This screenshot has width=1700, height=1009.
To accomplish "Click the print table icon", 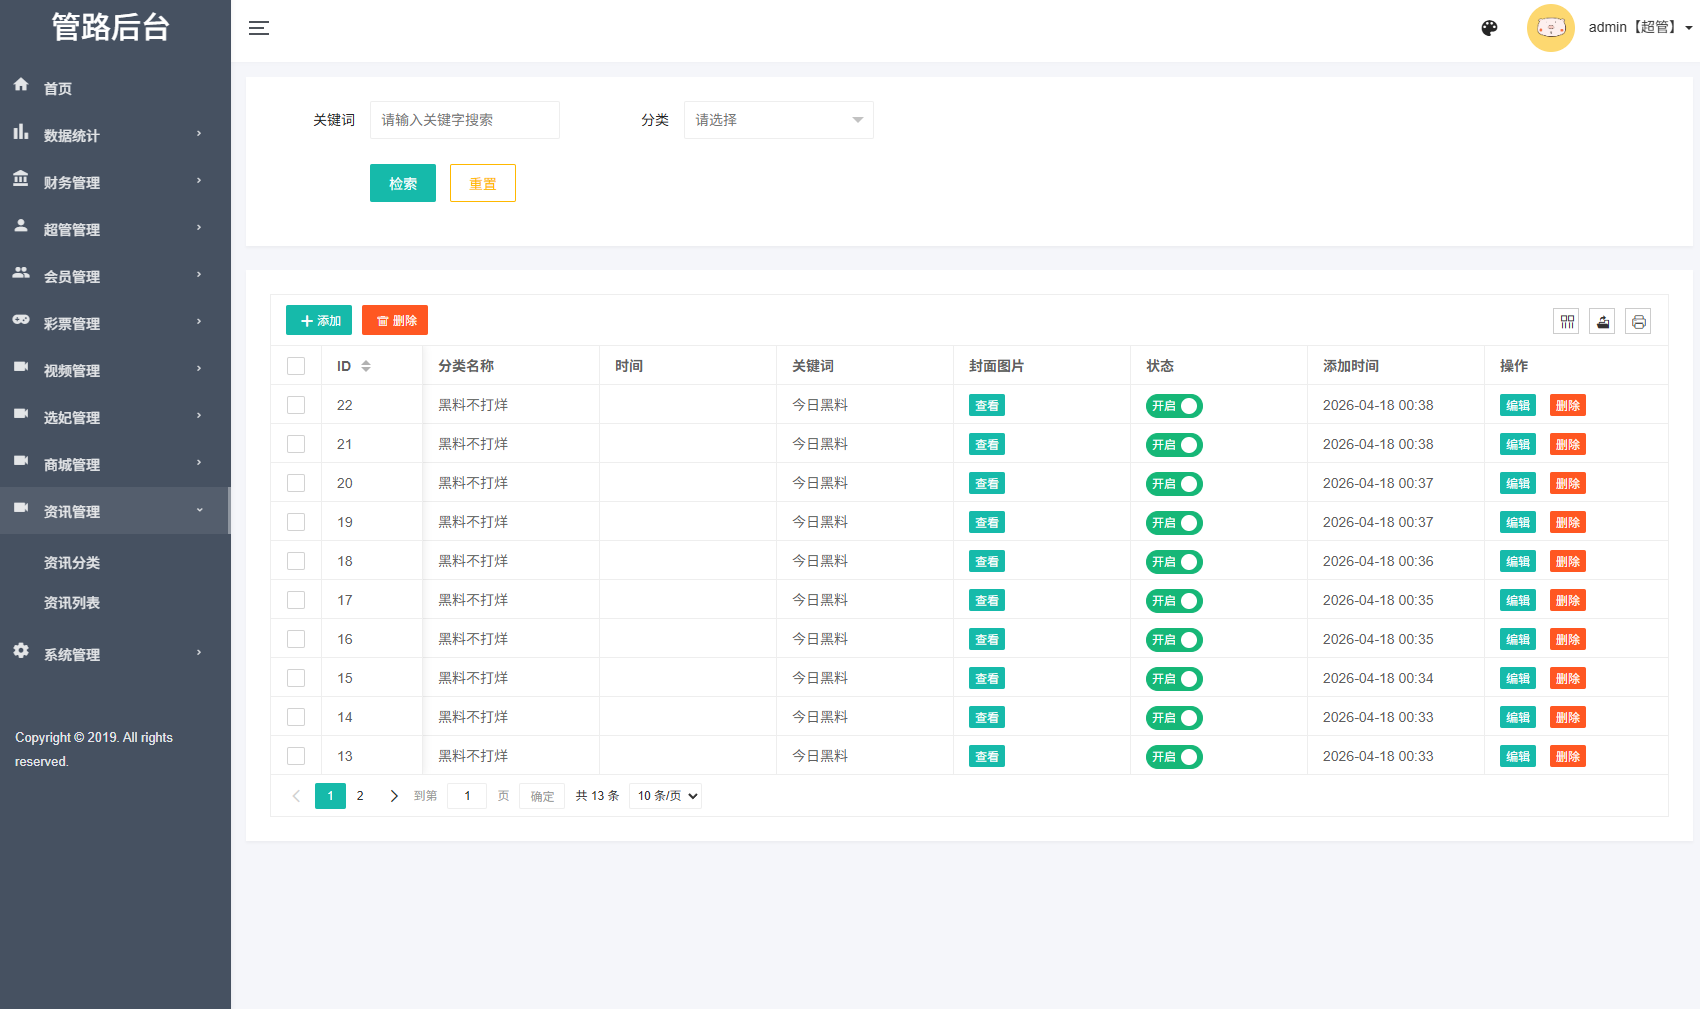I will (x=1638, y=321).
